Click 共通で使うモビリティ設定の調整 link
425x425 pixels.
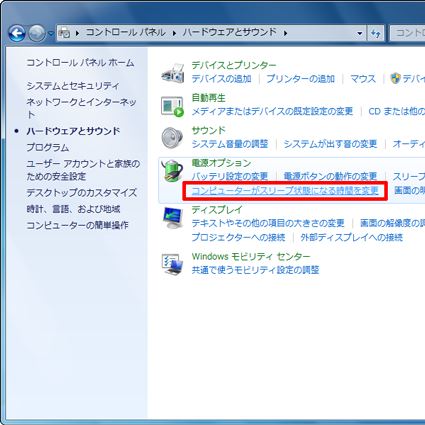tap(255, 270)
